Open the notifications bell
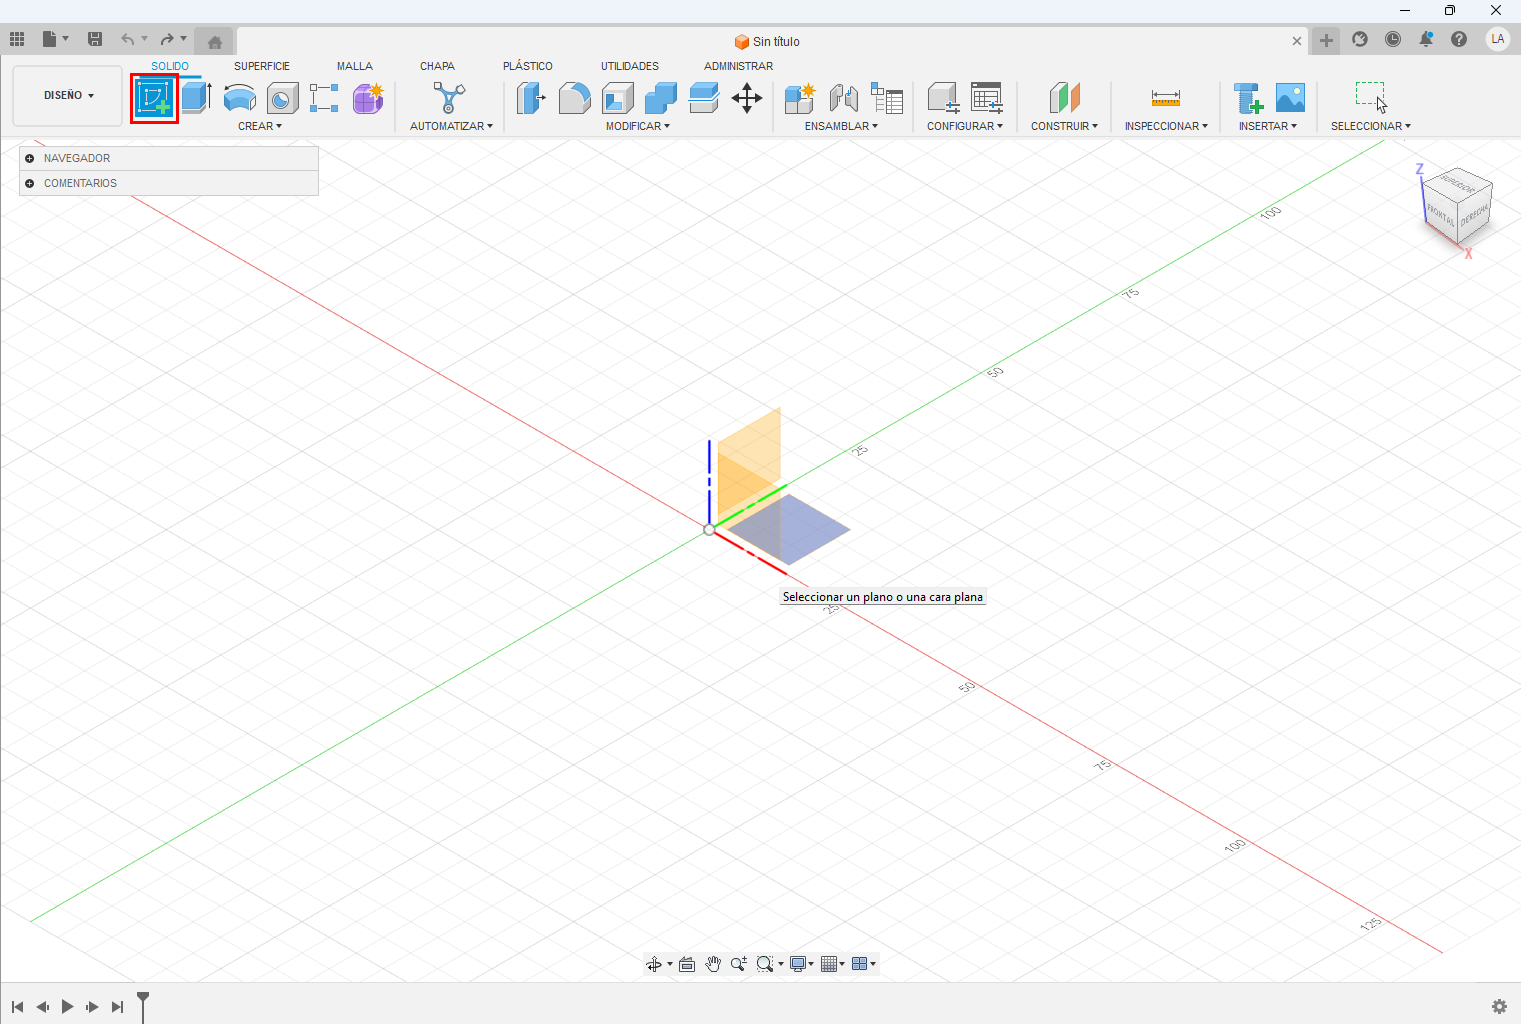The width and height of the screenshot is (1521, 1024). click(1426, 39)
